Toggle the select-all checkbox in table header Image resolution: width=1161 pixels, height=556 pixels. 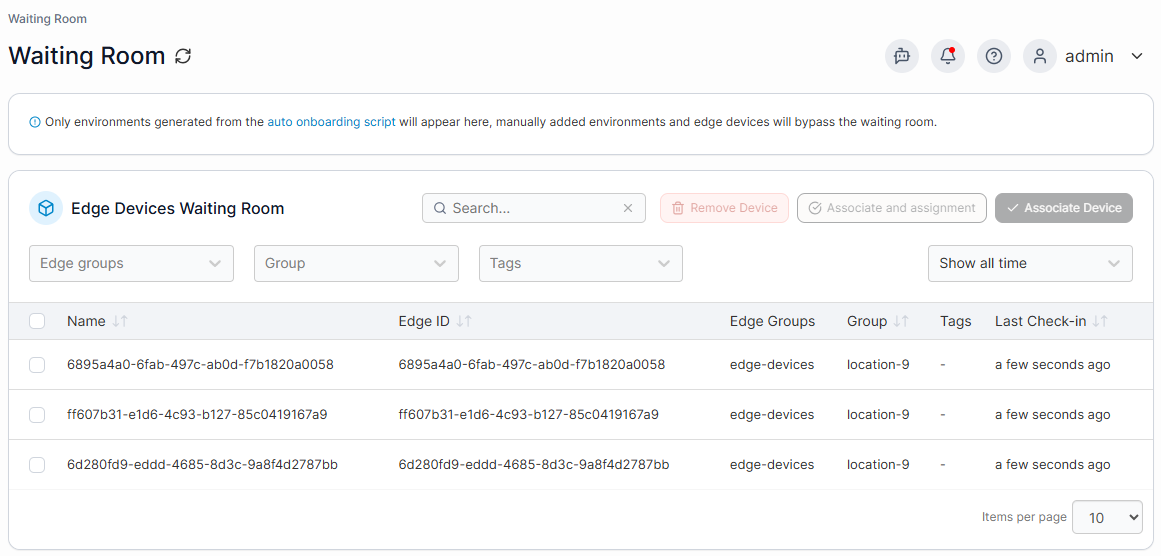[37, 321]
